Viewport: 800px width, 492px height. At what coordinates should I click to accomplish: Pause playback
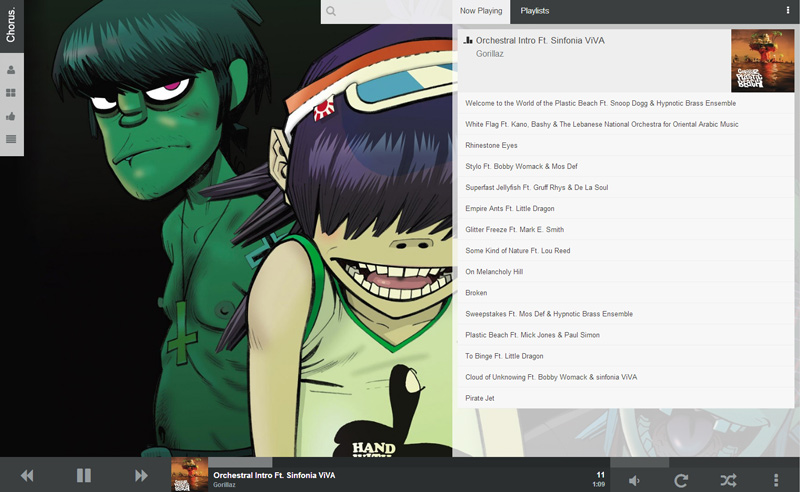[84, 476]
